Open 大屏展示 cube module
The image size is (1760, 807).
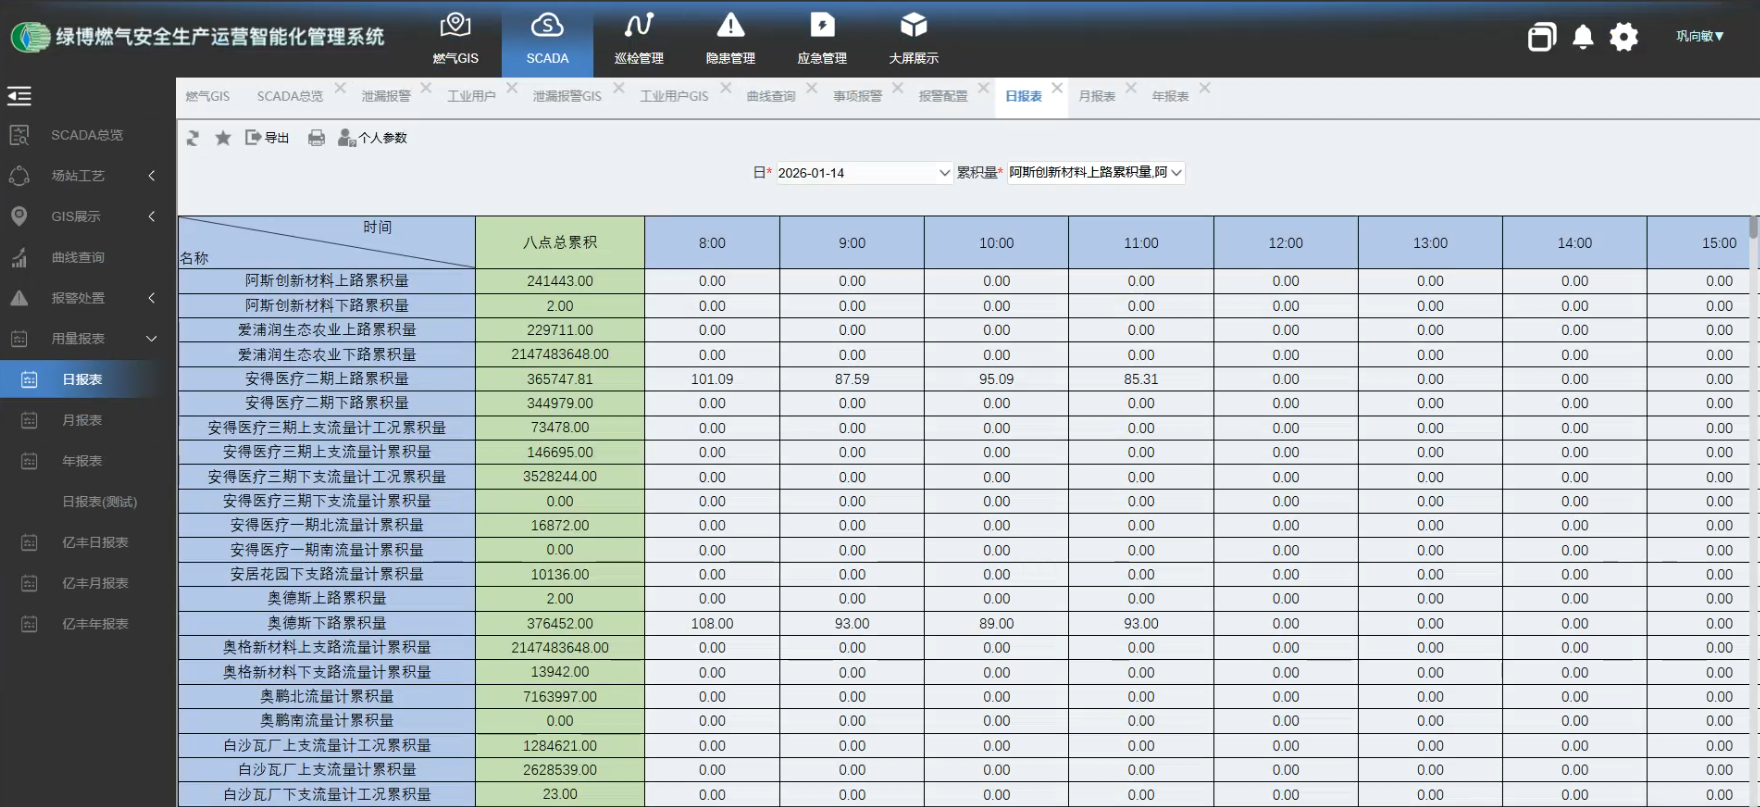pyautogui.click(x=913, y=39)
